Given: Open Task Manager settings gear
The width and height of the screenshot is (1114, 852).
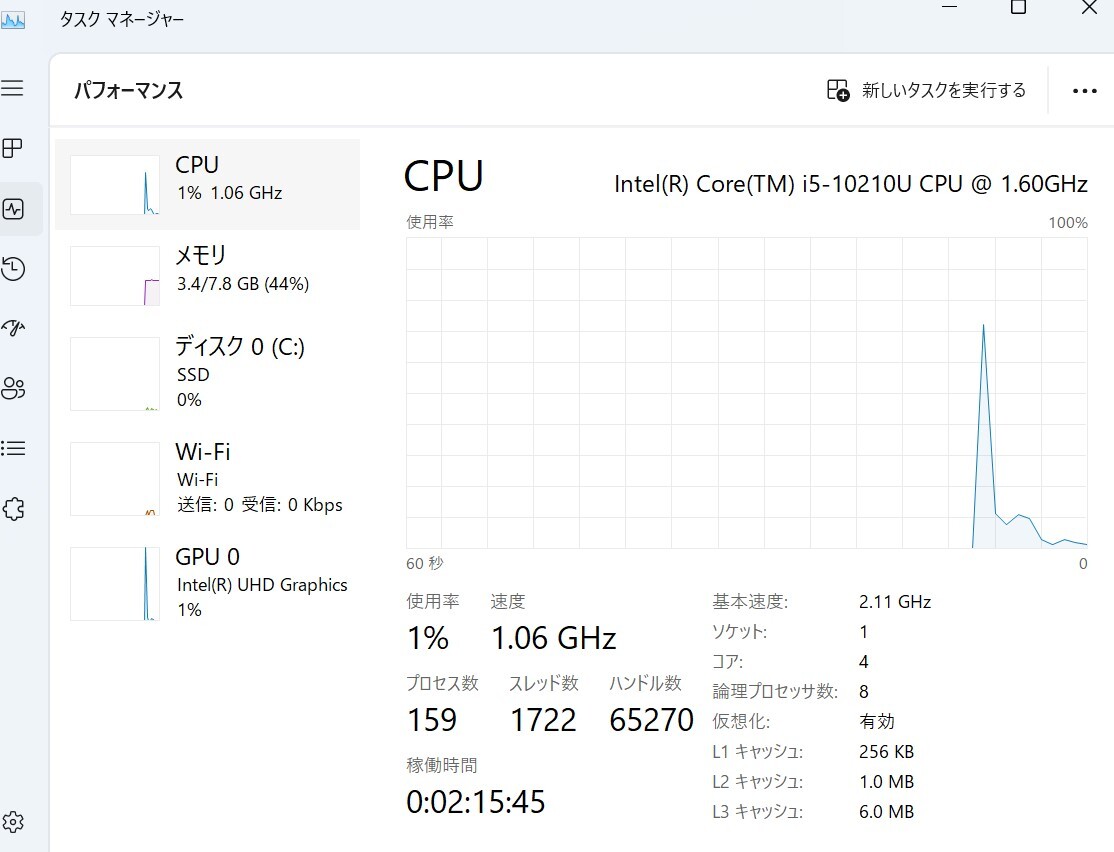Looking at the screenshot, I should (13, 823).
